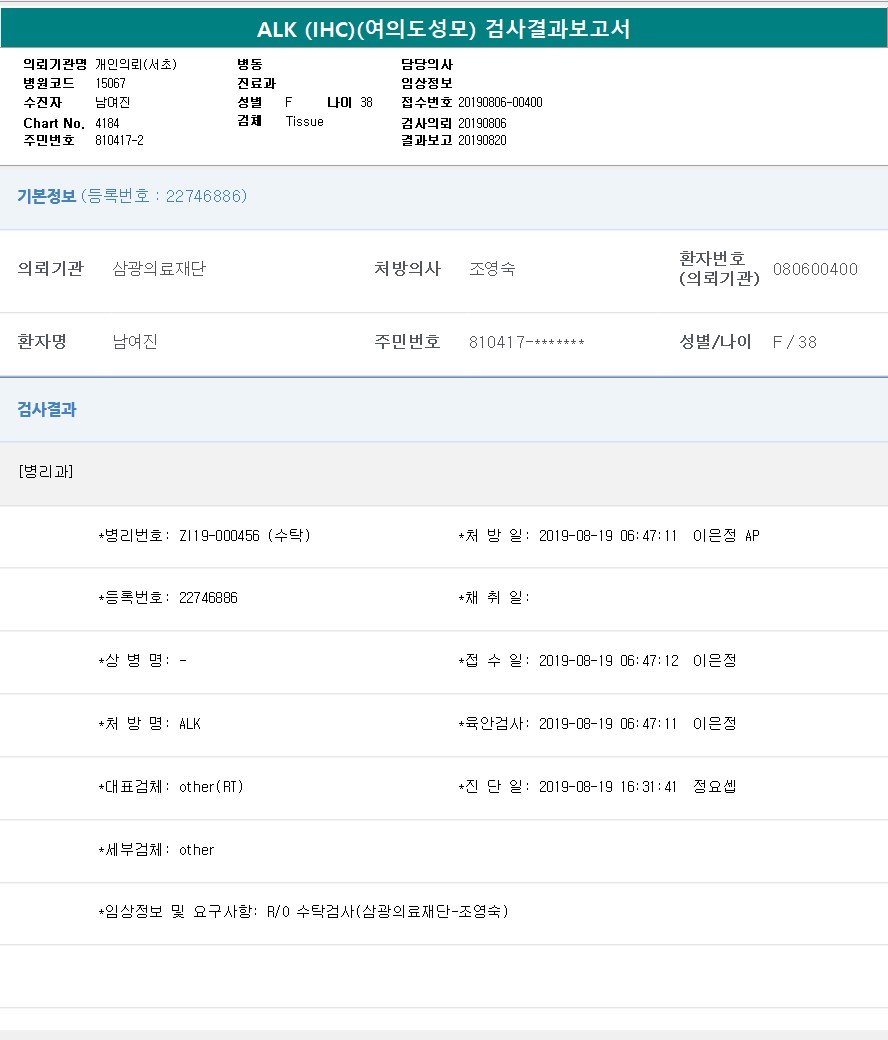Click the 등록번호 22746886 in pathology details

pos(168,598)
